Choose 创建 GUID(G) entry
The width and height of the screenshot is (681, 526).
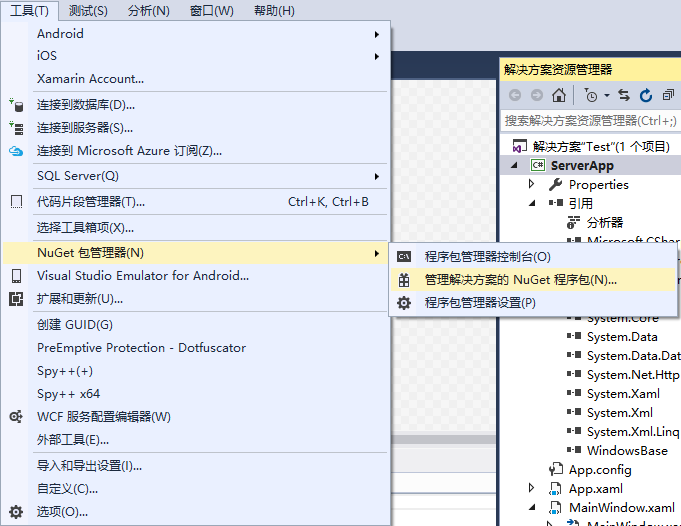pyautogui.click(x=196, y=325)
